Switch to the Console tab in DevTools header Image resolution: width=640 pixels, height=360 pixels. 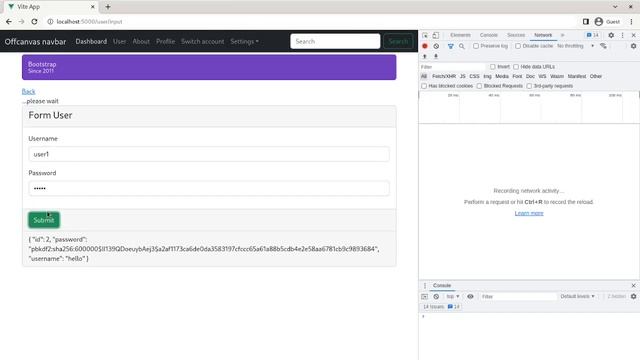489,35
